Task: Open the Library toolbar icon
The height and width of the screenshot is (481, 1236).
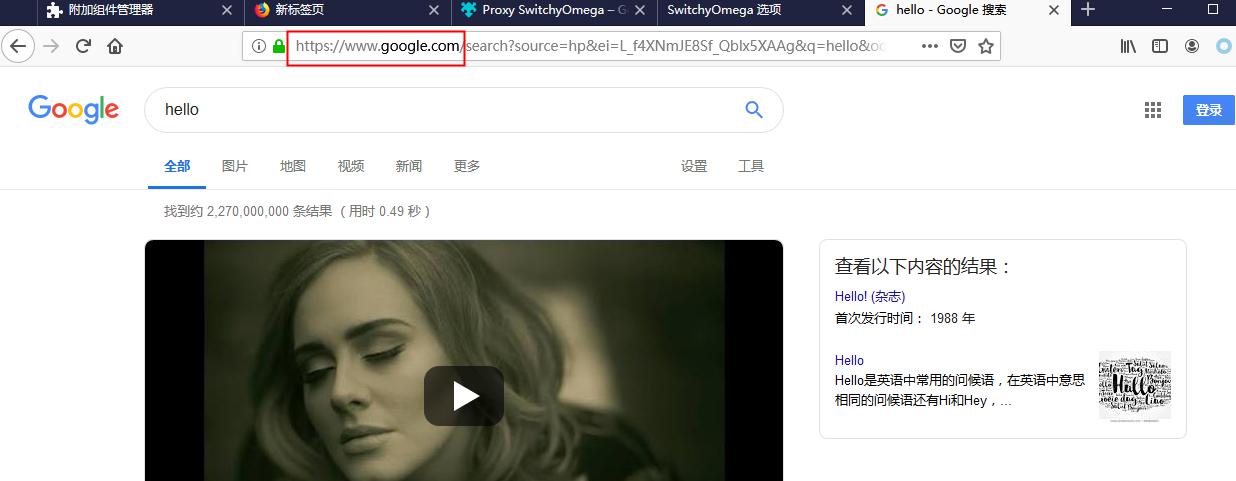Action: coord(1128,46)
